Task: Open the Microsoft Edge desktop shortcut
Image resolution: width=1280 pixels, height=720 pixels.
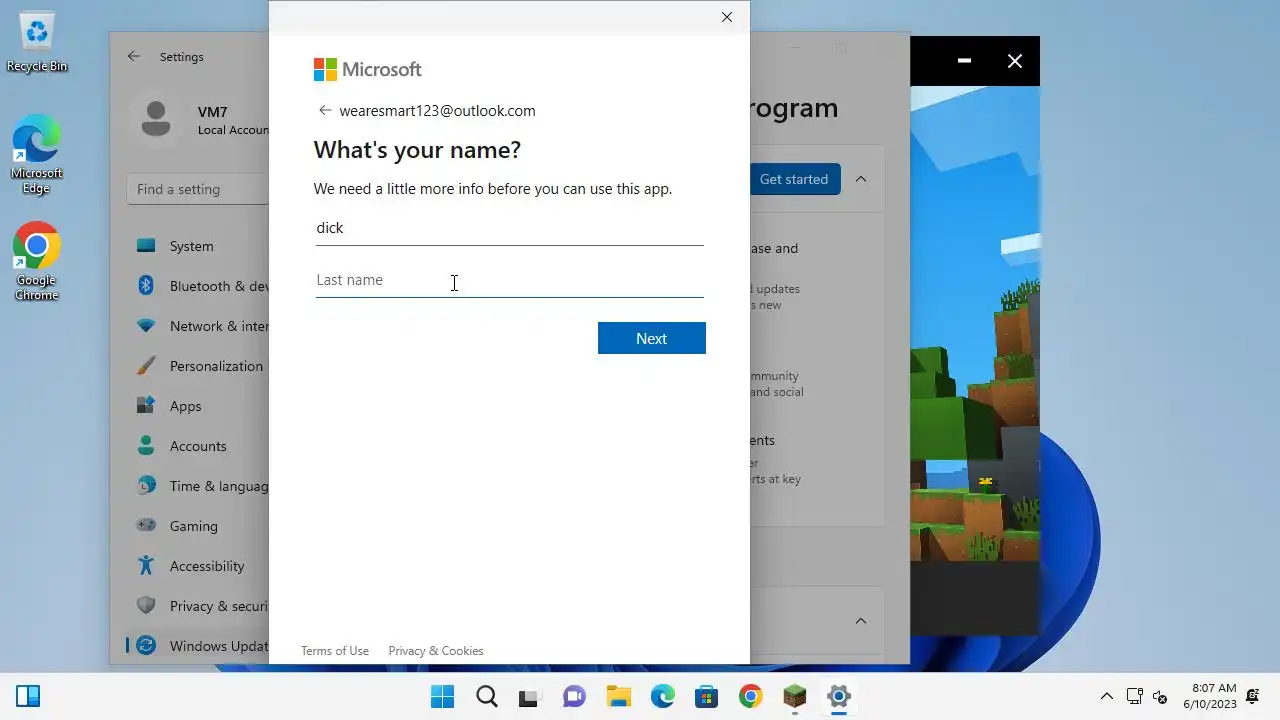Action: pos(37,155)
